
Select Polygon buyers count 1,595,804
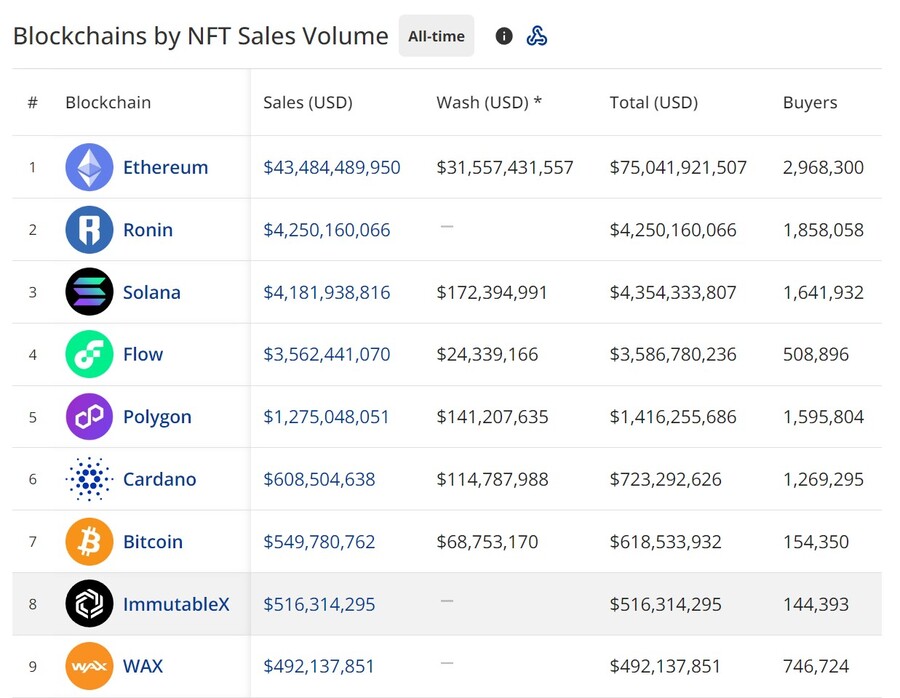click(824, 417)
